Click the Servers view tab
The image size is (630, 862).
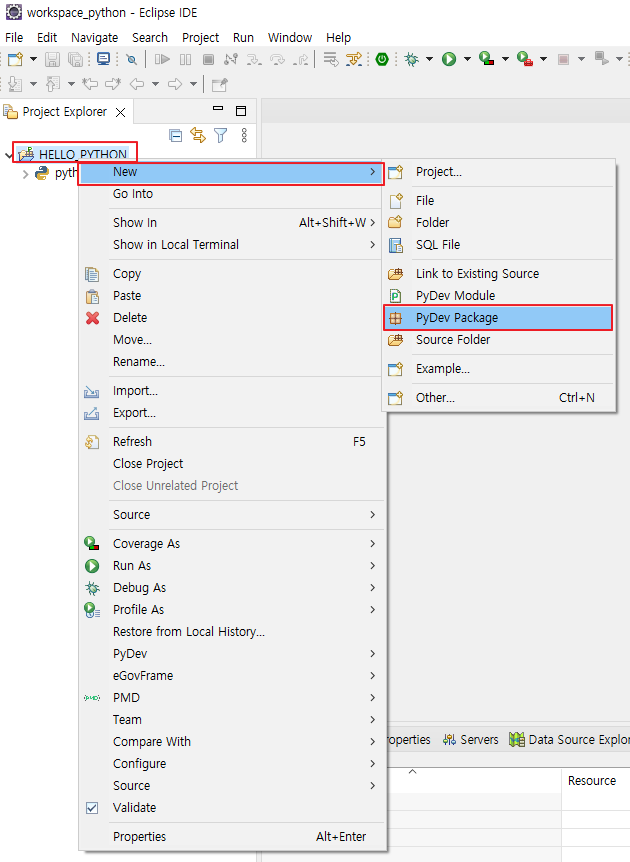[471, 739]
